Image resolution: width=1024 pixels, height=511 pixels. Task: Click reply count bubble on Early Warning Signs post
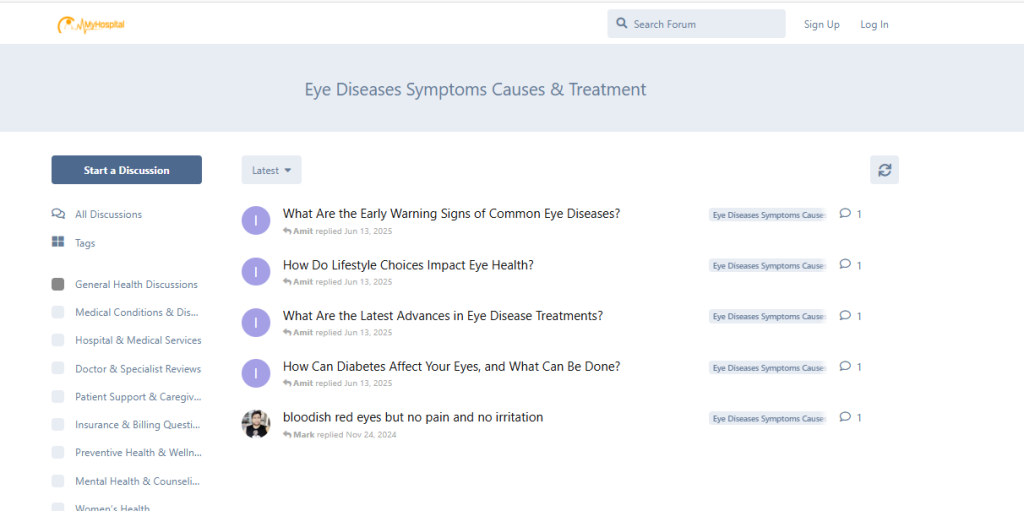[846, 214]
